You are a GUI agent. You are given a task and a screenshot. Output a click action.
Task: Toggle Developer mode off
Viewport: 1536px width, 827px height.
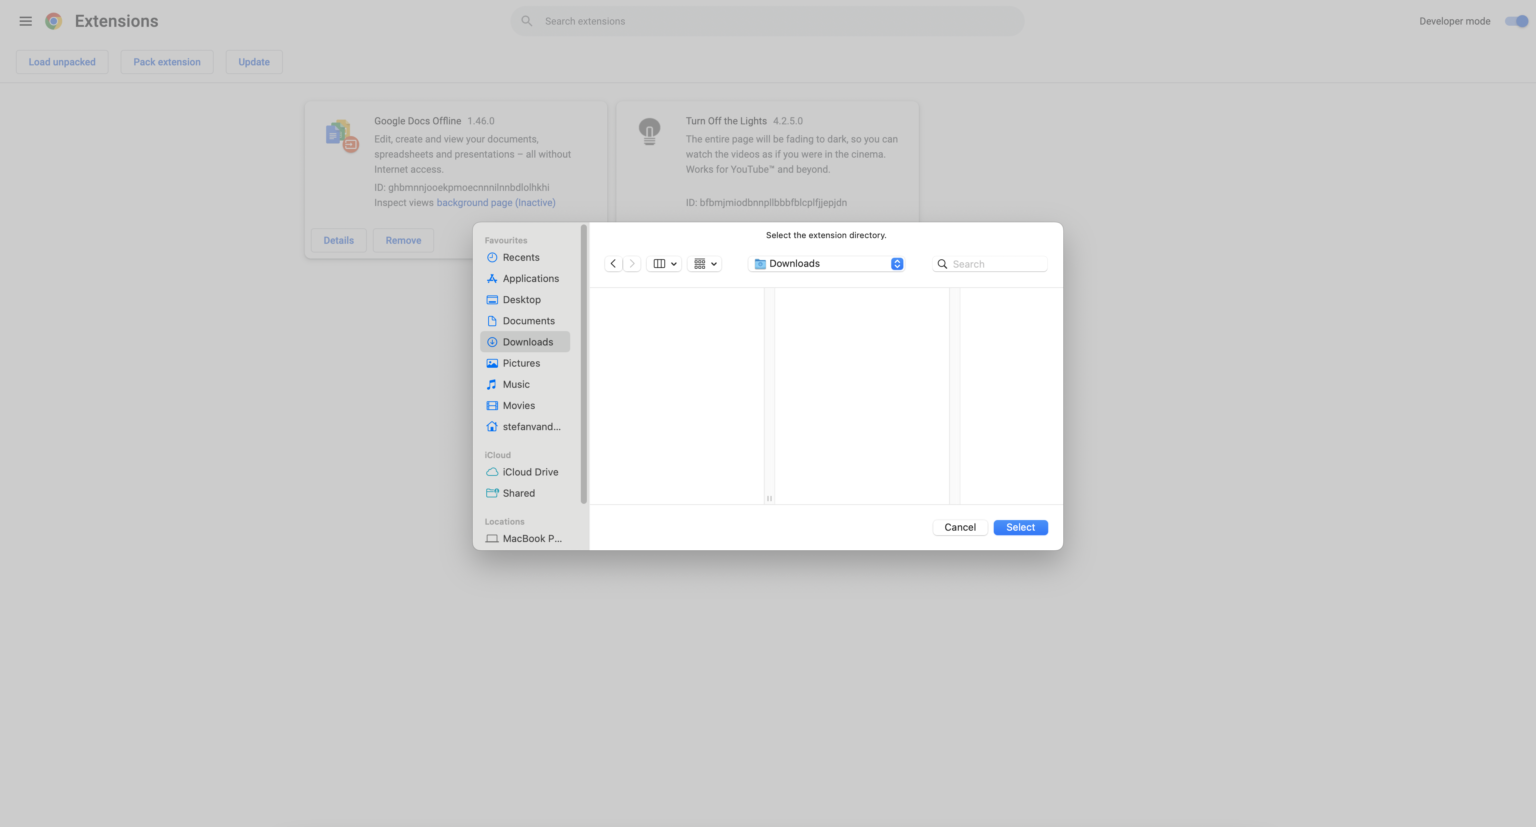tap(1515, 20)
